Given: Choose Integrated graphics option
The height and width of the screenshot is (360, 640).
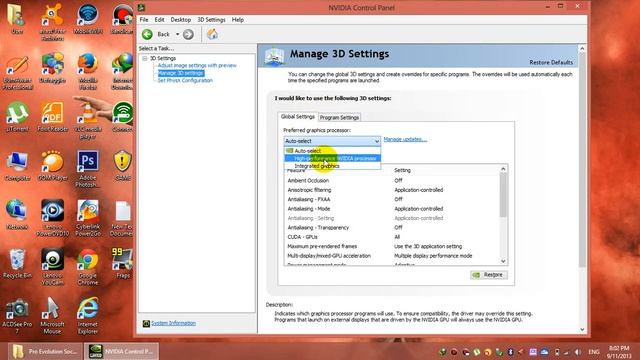Looking at the screenshot, I should coord(332,166).
